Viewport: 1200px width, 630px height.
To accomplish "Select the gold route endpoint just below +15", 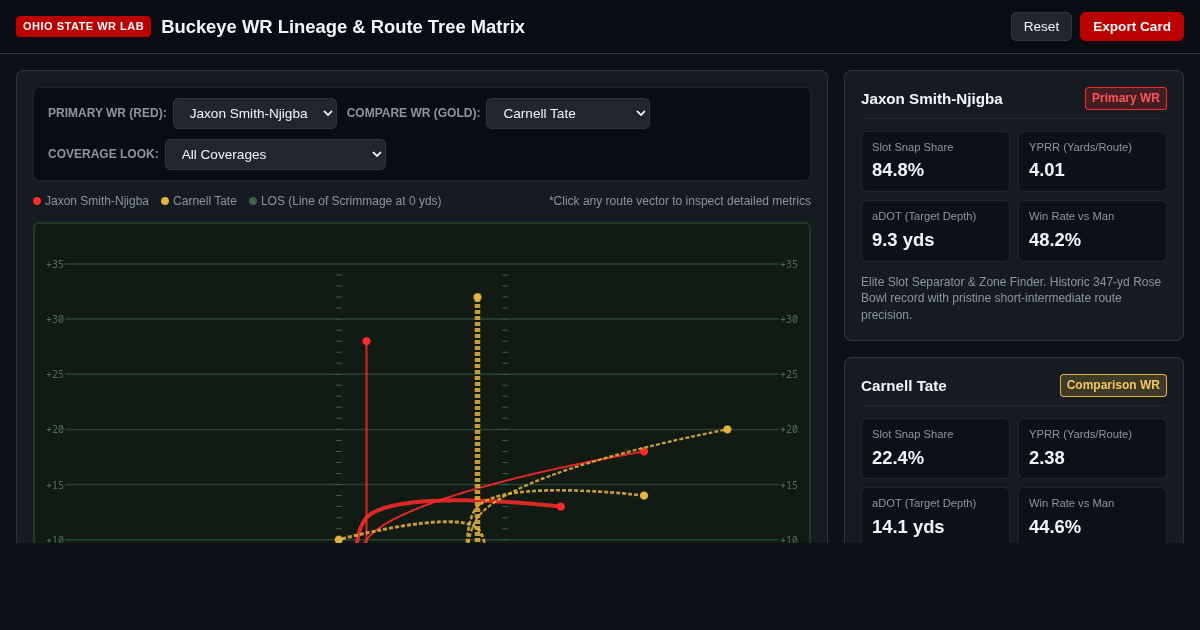I will point(644,495).
